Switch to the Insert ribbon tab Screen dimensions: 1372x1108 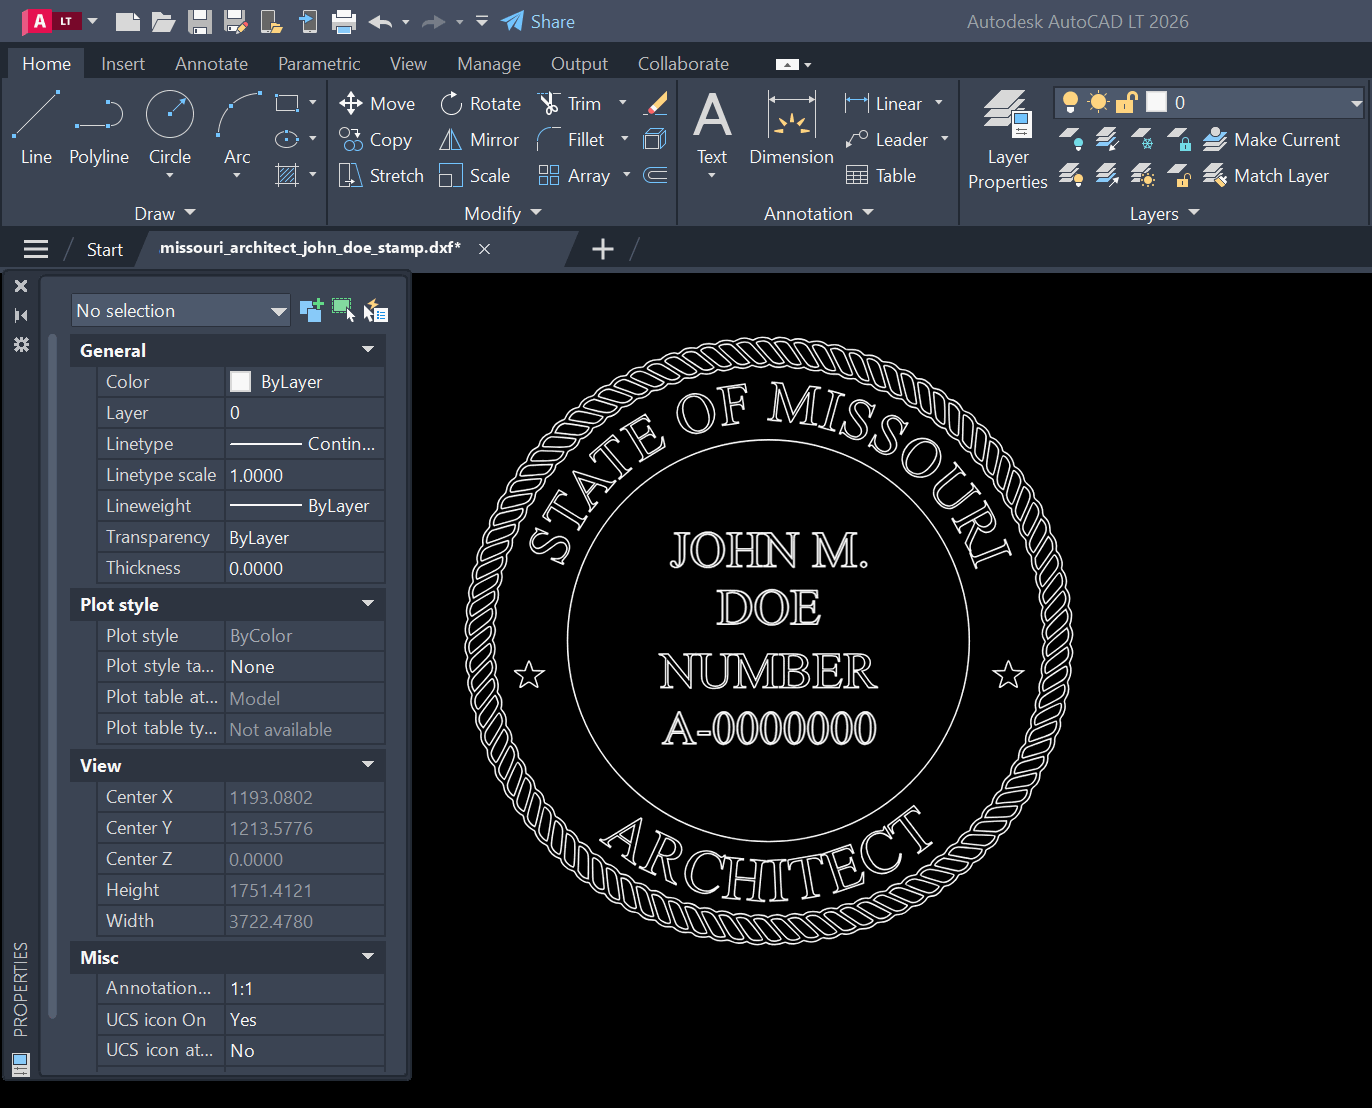tap(123, 63)
